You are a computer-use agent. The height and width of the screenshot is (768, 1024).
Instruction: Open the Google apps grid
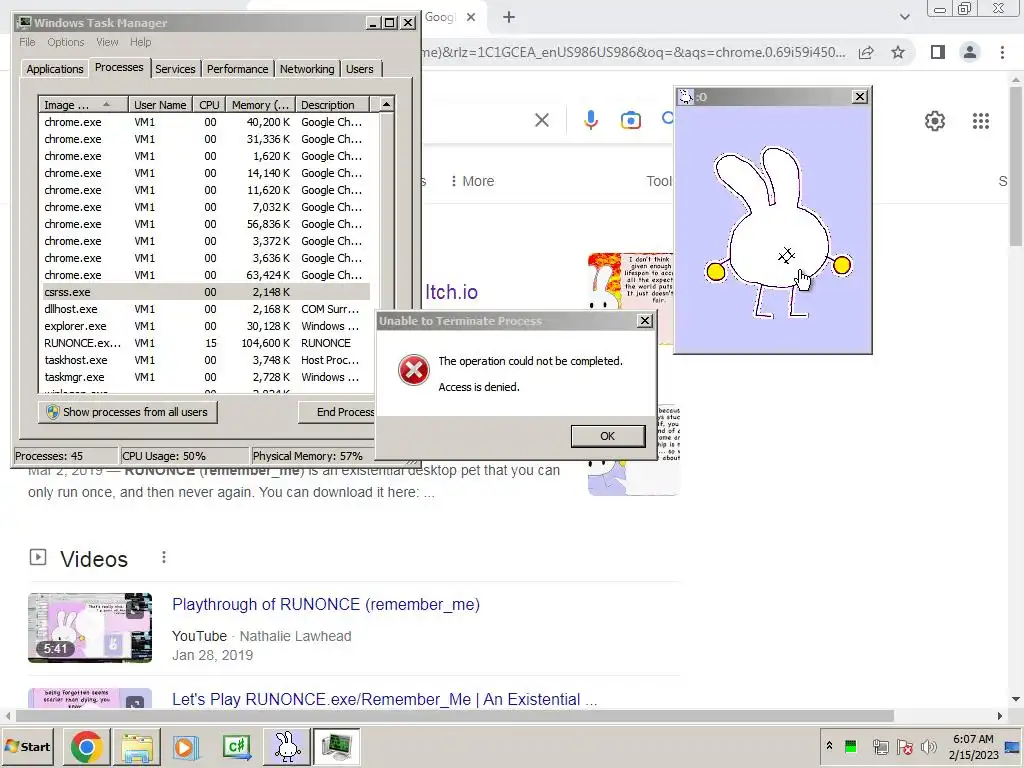tap(980, 121)
